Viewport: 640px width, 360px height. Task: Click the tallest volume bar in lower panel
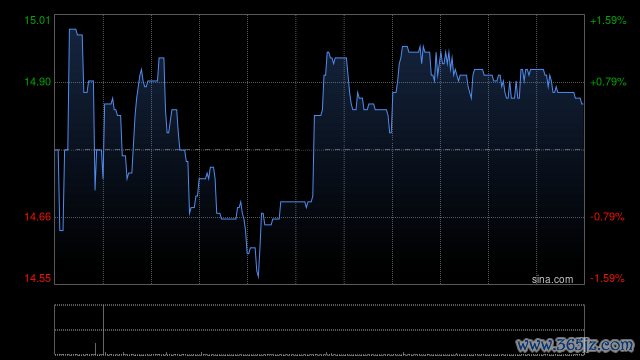[x=103, y=329]
